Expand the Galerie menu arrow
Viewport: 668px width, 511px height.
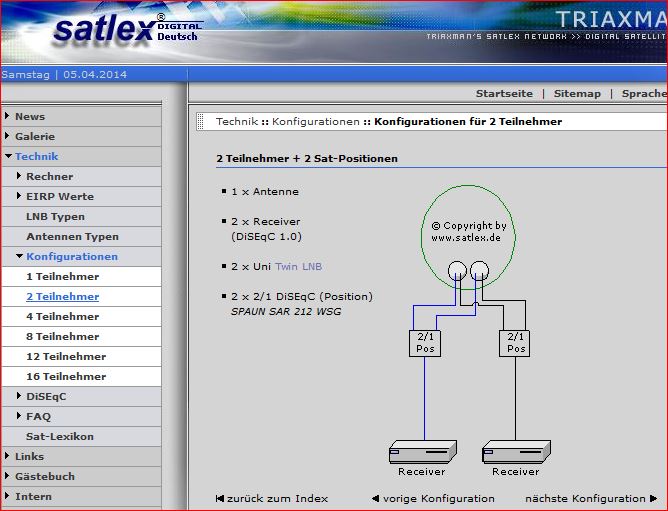click(7, 136)
